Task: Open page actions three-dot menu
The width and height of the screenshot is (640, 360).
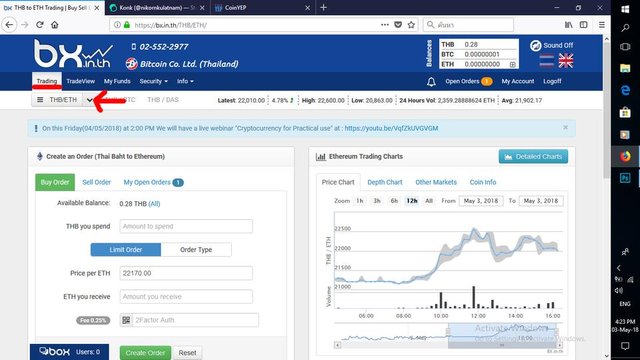Action: (384, 25)
